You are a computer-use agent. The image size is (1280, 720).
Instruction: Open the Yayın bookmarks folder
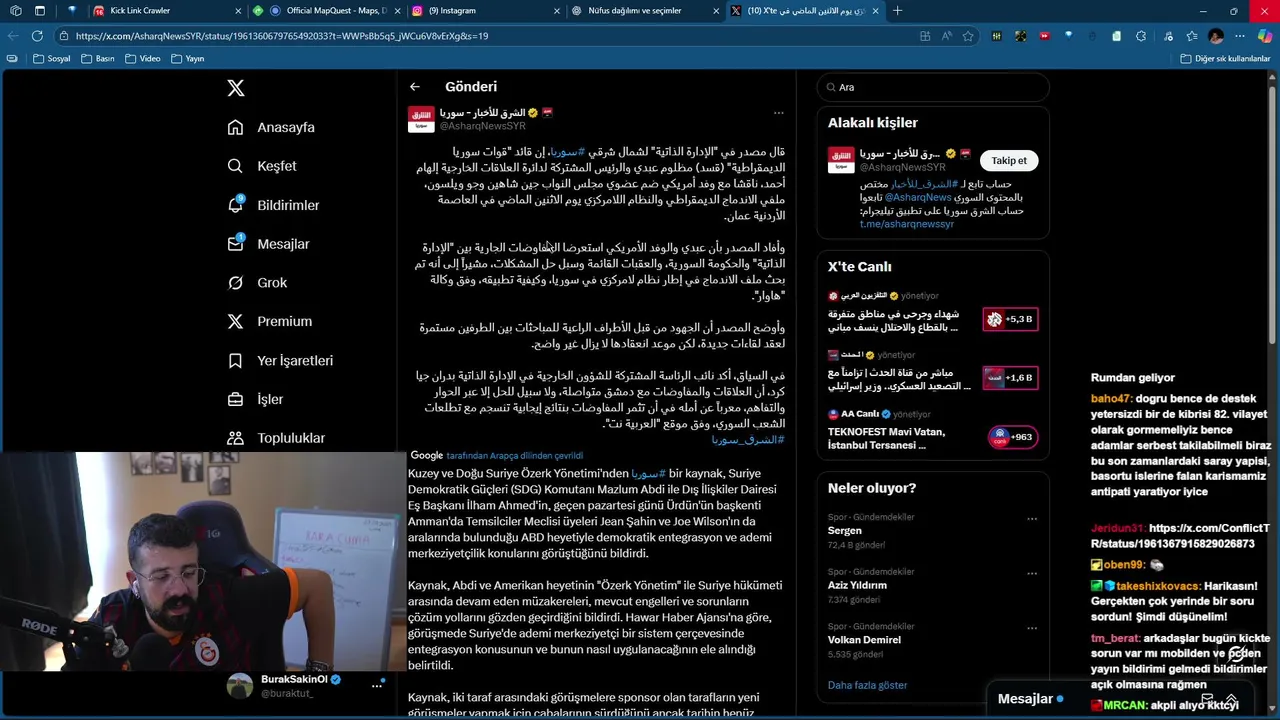point(187,59)
